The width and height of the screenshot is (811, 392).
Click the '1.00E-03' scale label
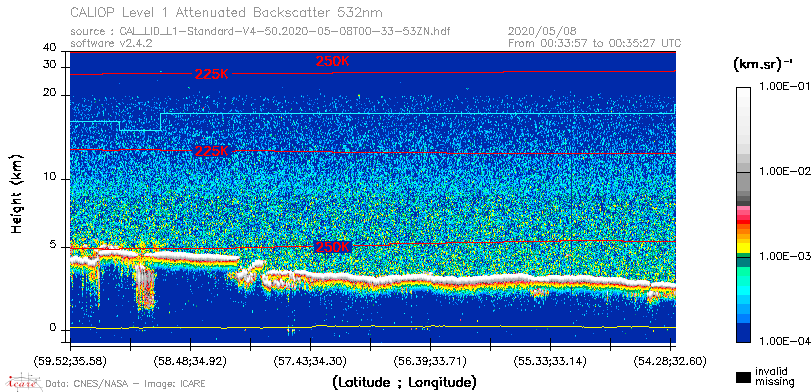784,257
